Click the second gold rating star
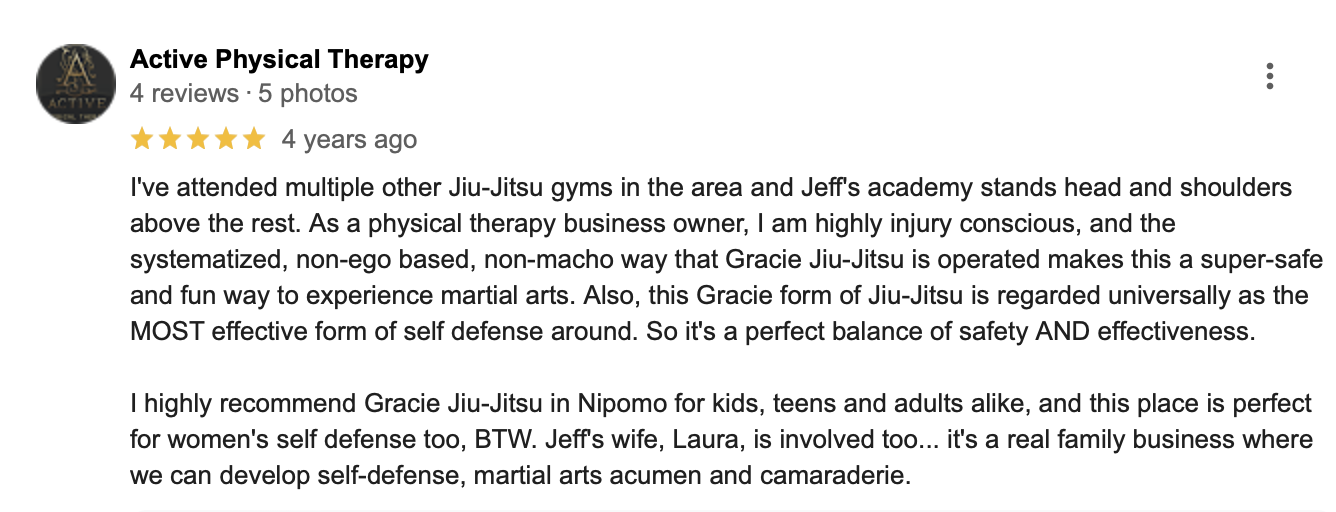 tap(170, 139)
